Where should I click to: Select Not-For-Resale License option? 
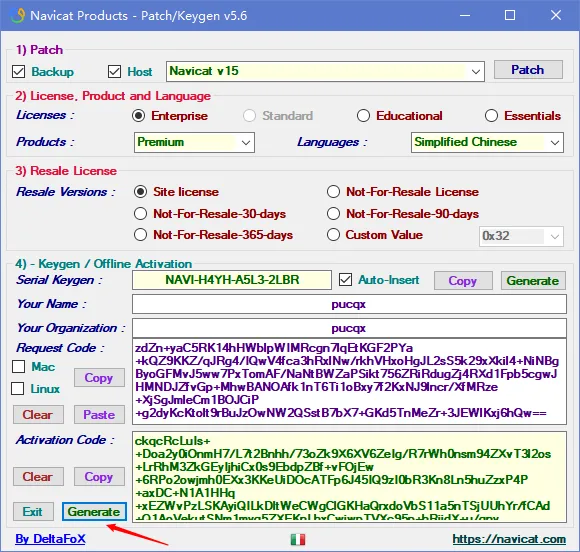click(x=333, y=192)
